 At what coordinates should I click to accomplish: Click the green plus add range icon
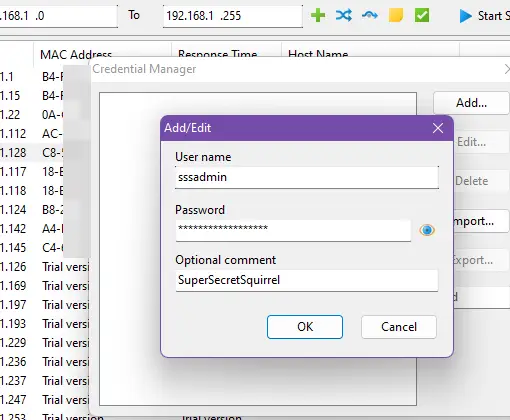[x=318, y=15]
